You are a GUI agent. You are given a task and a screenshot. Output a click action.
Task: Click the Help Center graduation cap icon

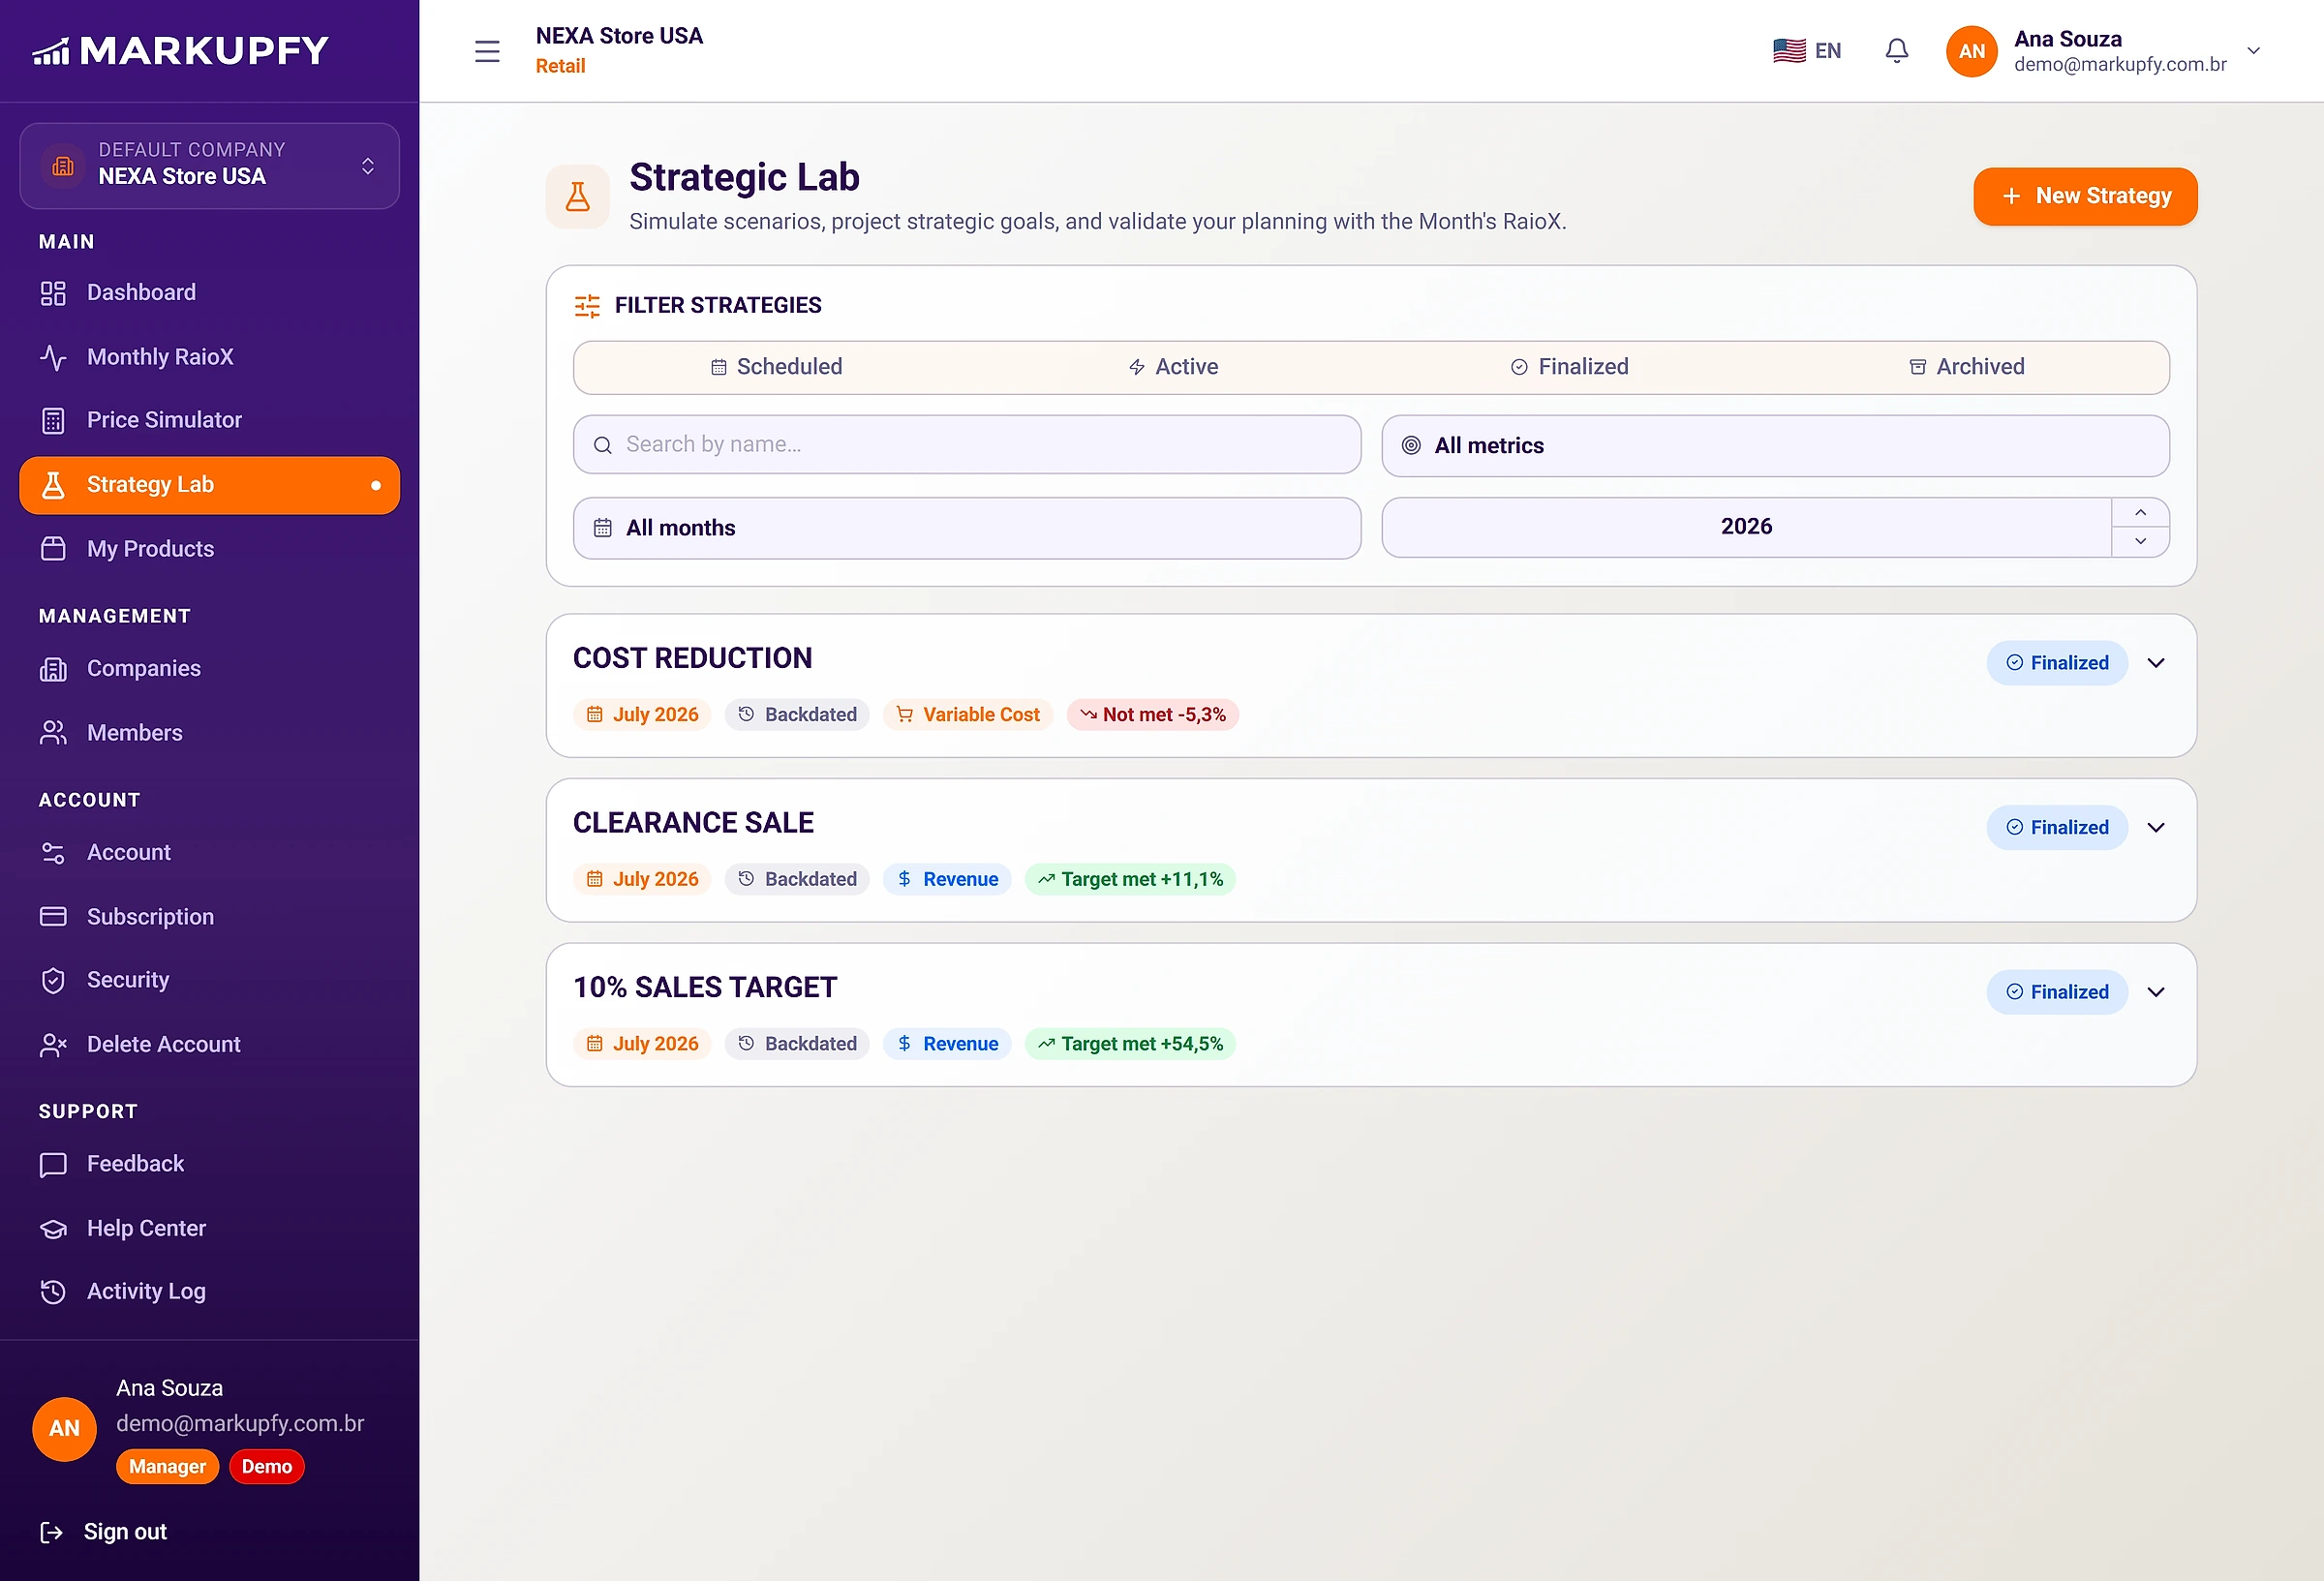pos(53,1229)
